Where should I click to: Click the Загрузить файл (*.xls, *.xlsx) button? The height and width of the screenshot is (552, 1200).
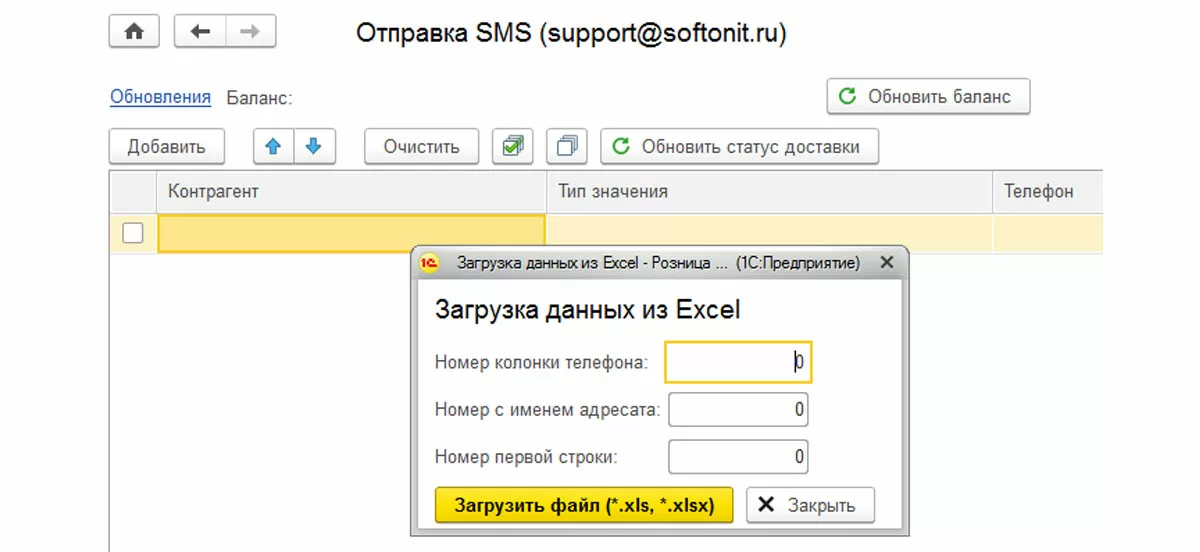584,505
